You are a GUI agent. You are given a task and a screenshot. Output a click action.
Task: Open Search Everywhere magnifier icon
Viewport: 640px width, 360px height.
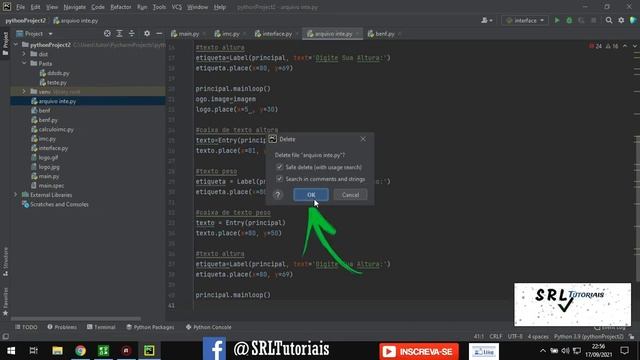[x=609, y=20]
